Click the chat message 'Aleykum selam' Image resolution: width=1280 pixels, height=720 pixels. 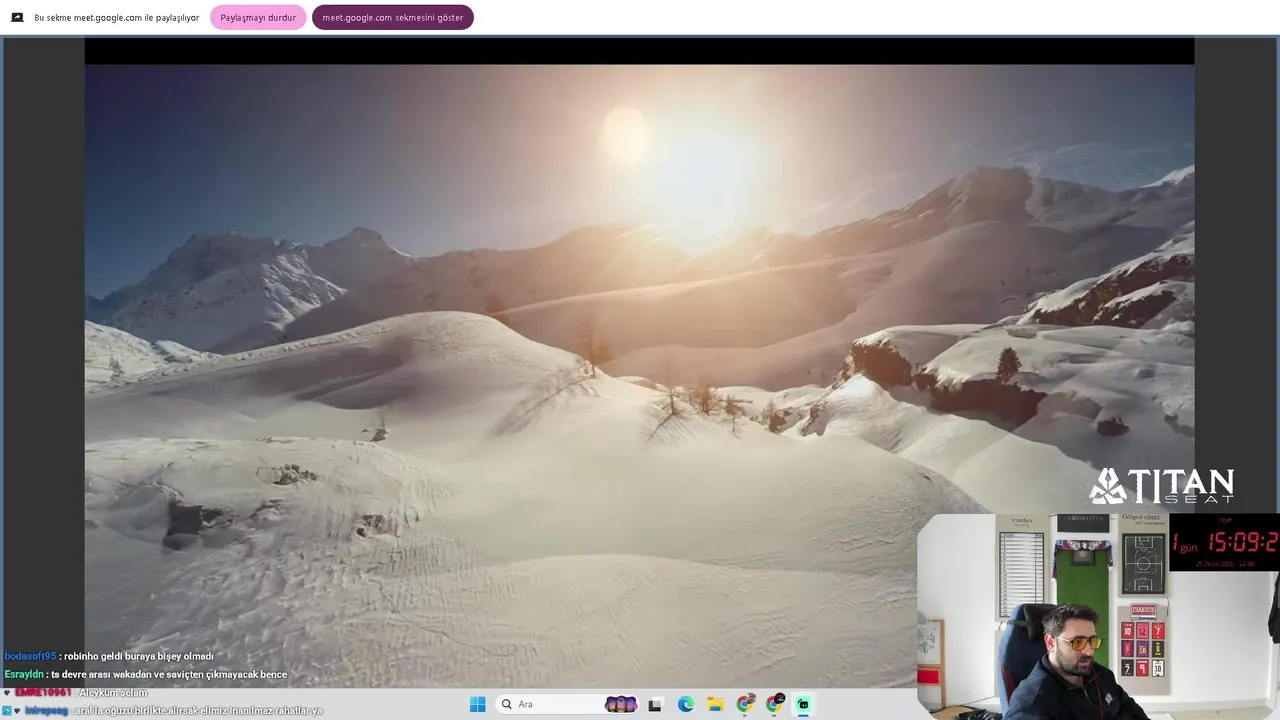[x=113, y=692]
